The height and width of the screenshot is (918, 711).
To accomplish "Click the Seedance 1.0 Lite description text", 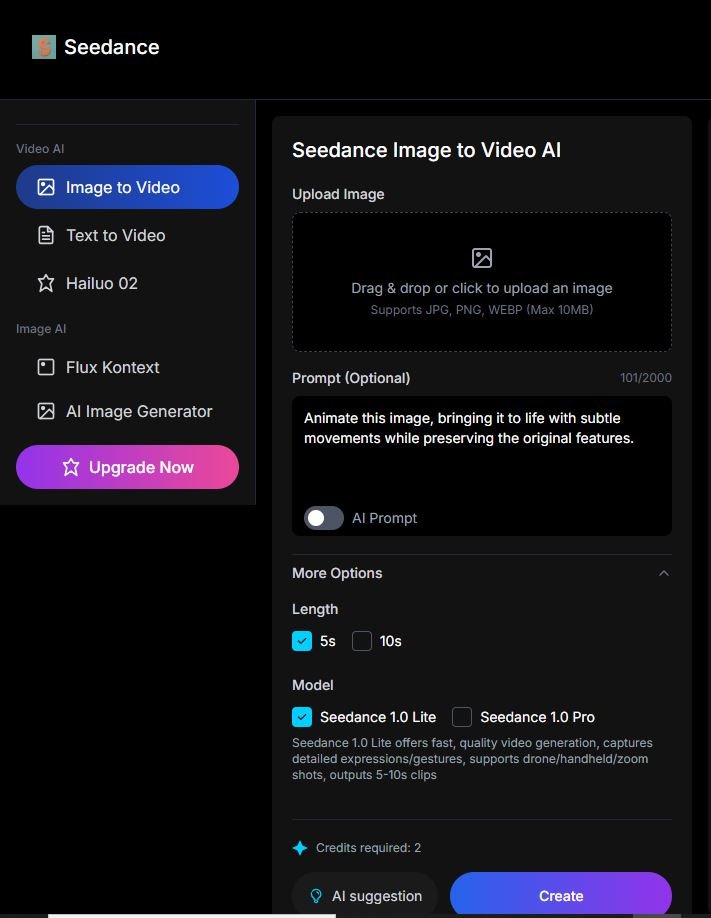I will pos(473,759).
